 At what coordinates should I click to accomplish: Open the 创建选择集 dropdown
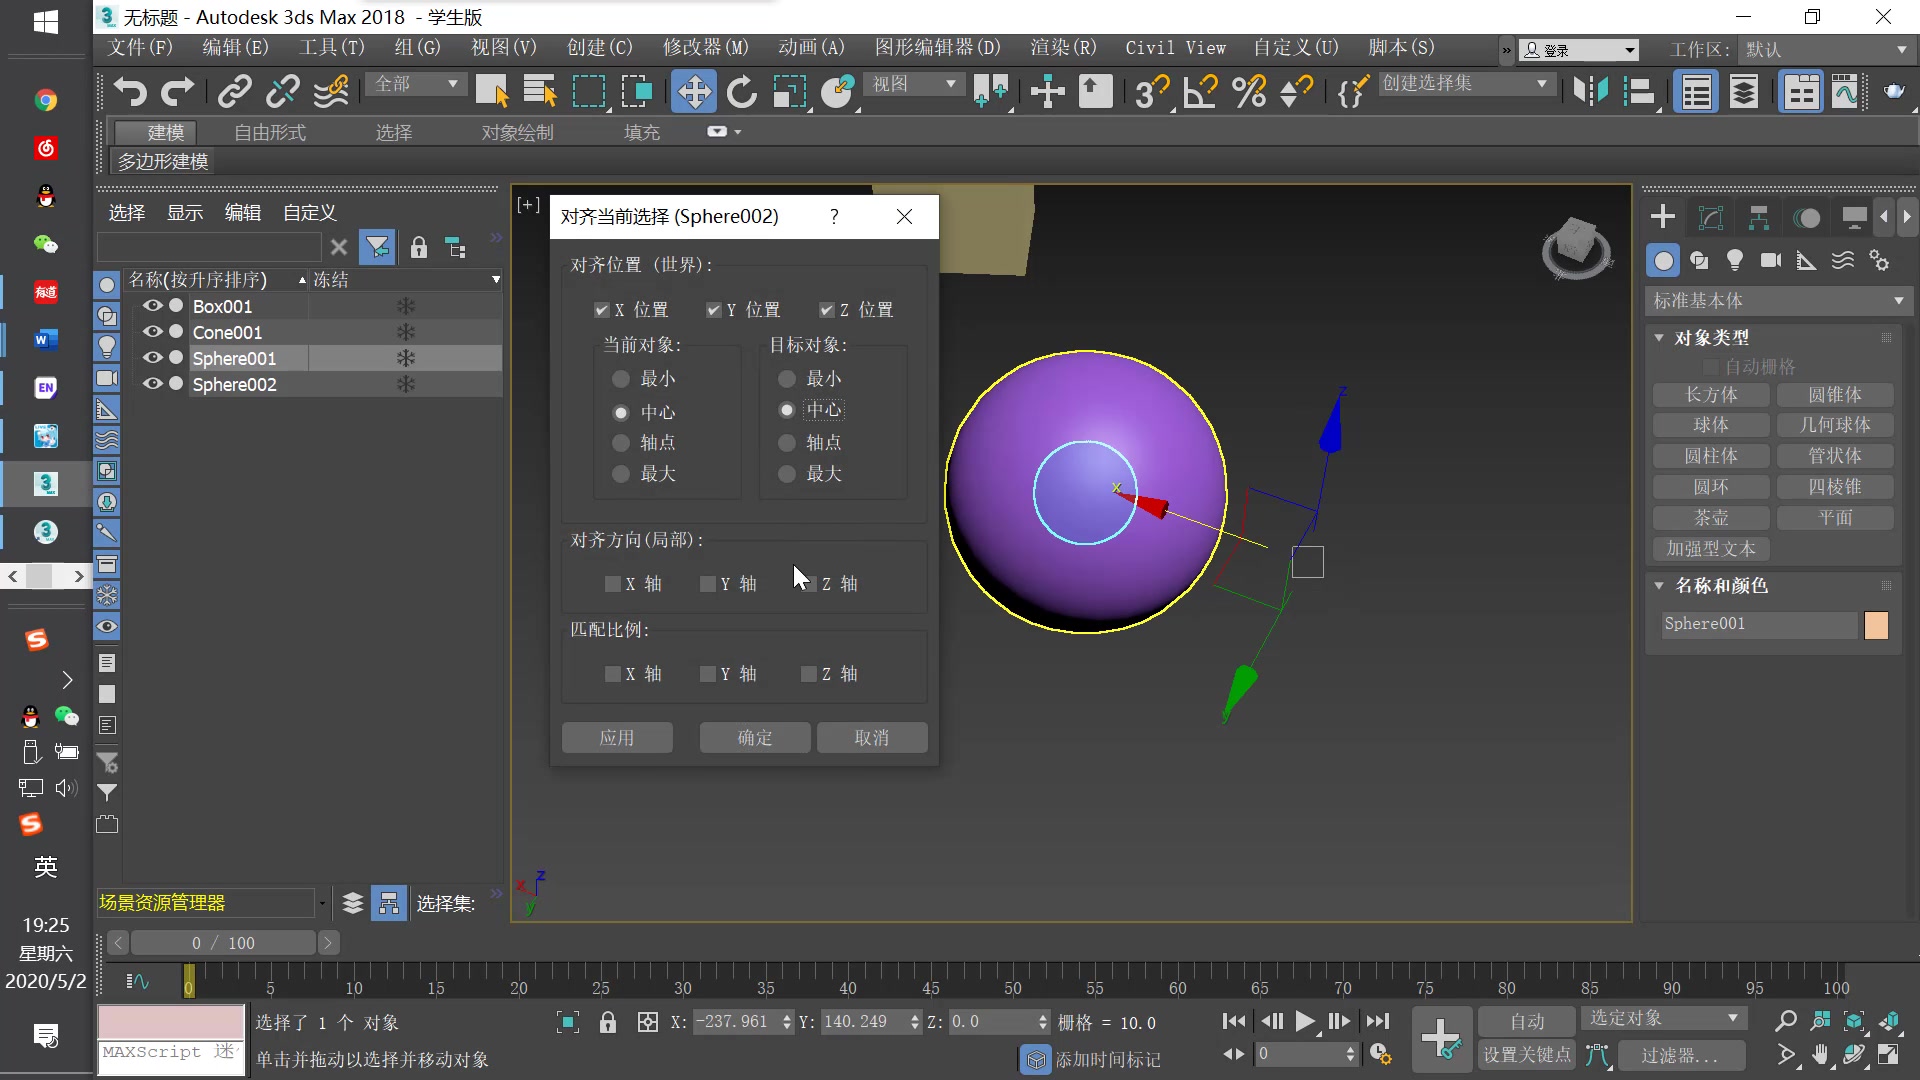[x=1541, y=85]
